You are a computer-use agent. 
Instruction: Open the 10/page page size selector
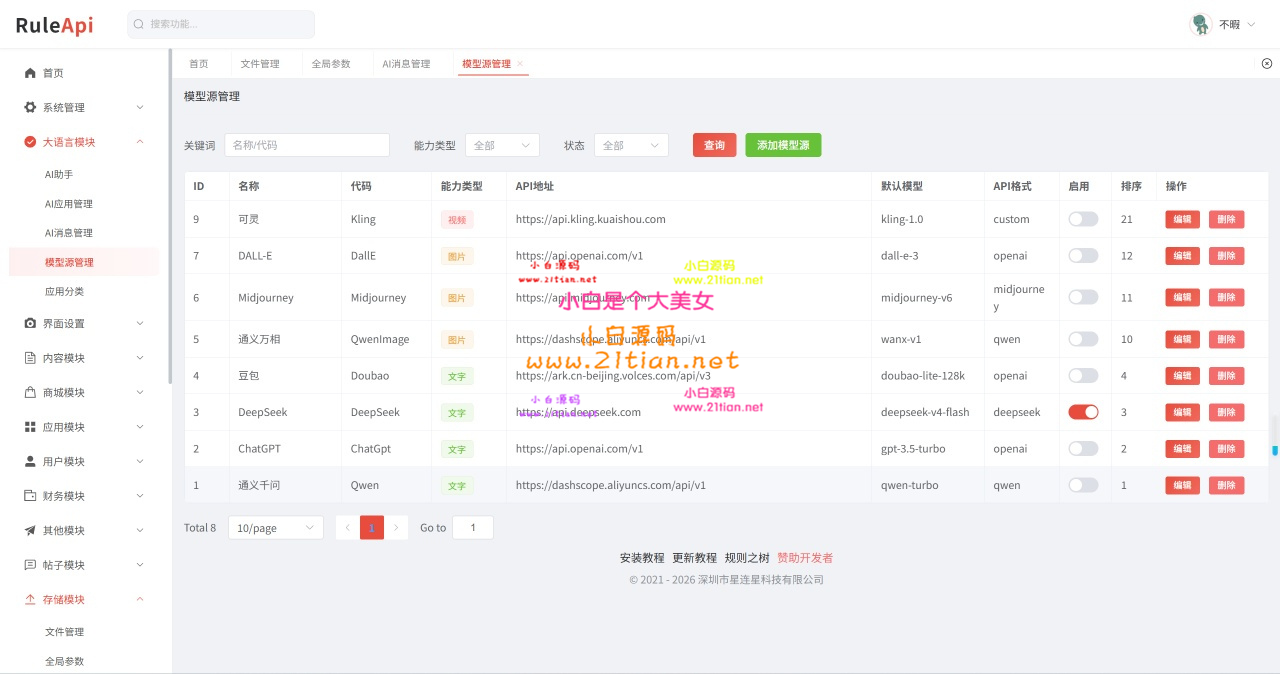point(276,528)
